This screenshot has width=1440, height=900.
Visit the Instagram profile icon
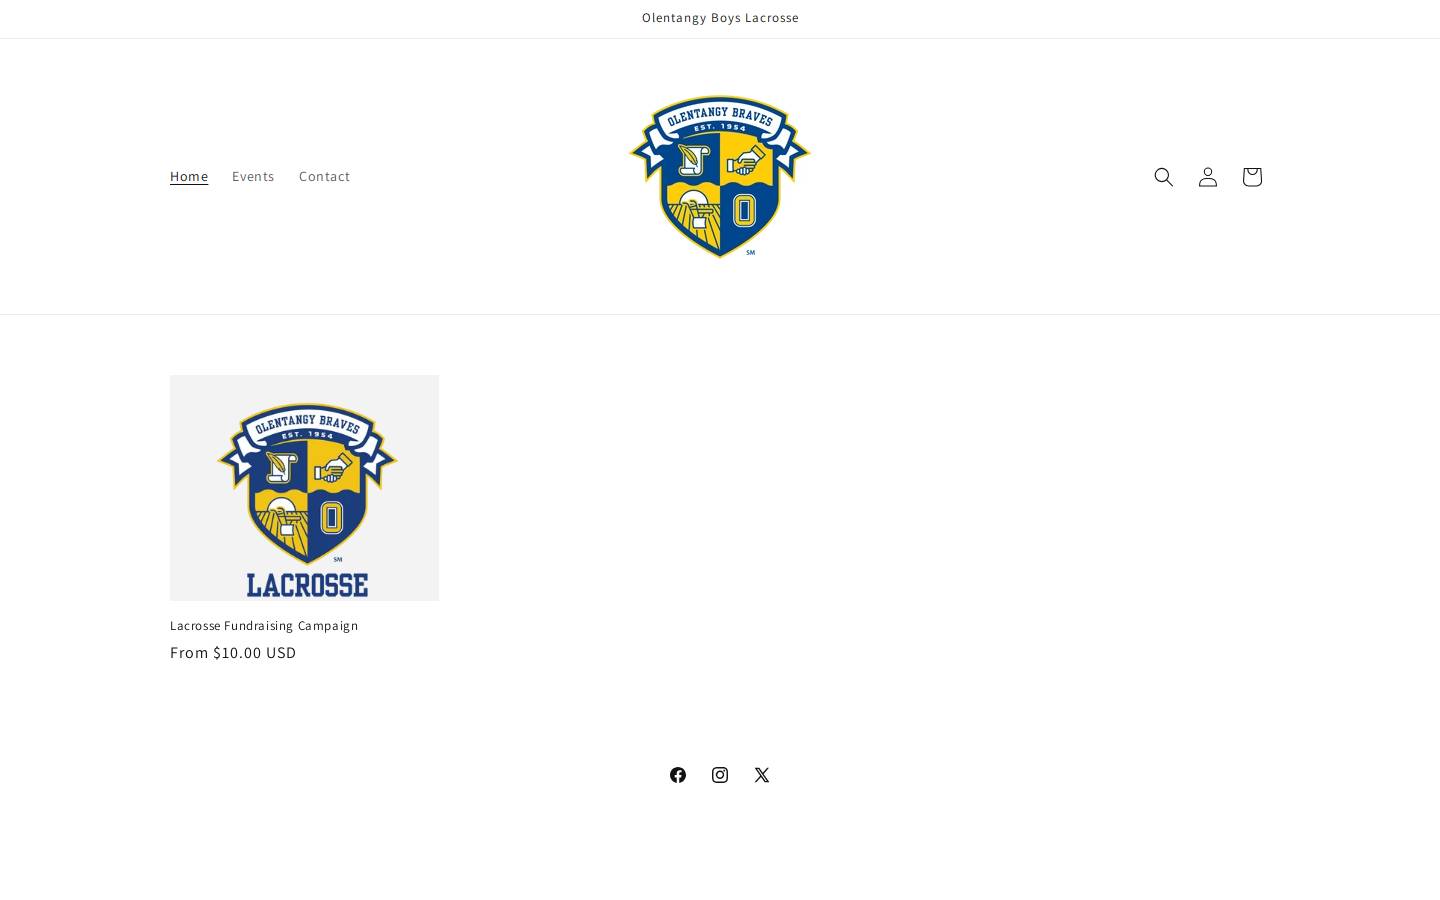pos(720,775)
